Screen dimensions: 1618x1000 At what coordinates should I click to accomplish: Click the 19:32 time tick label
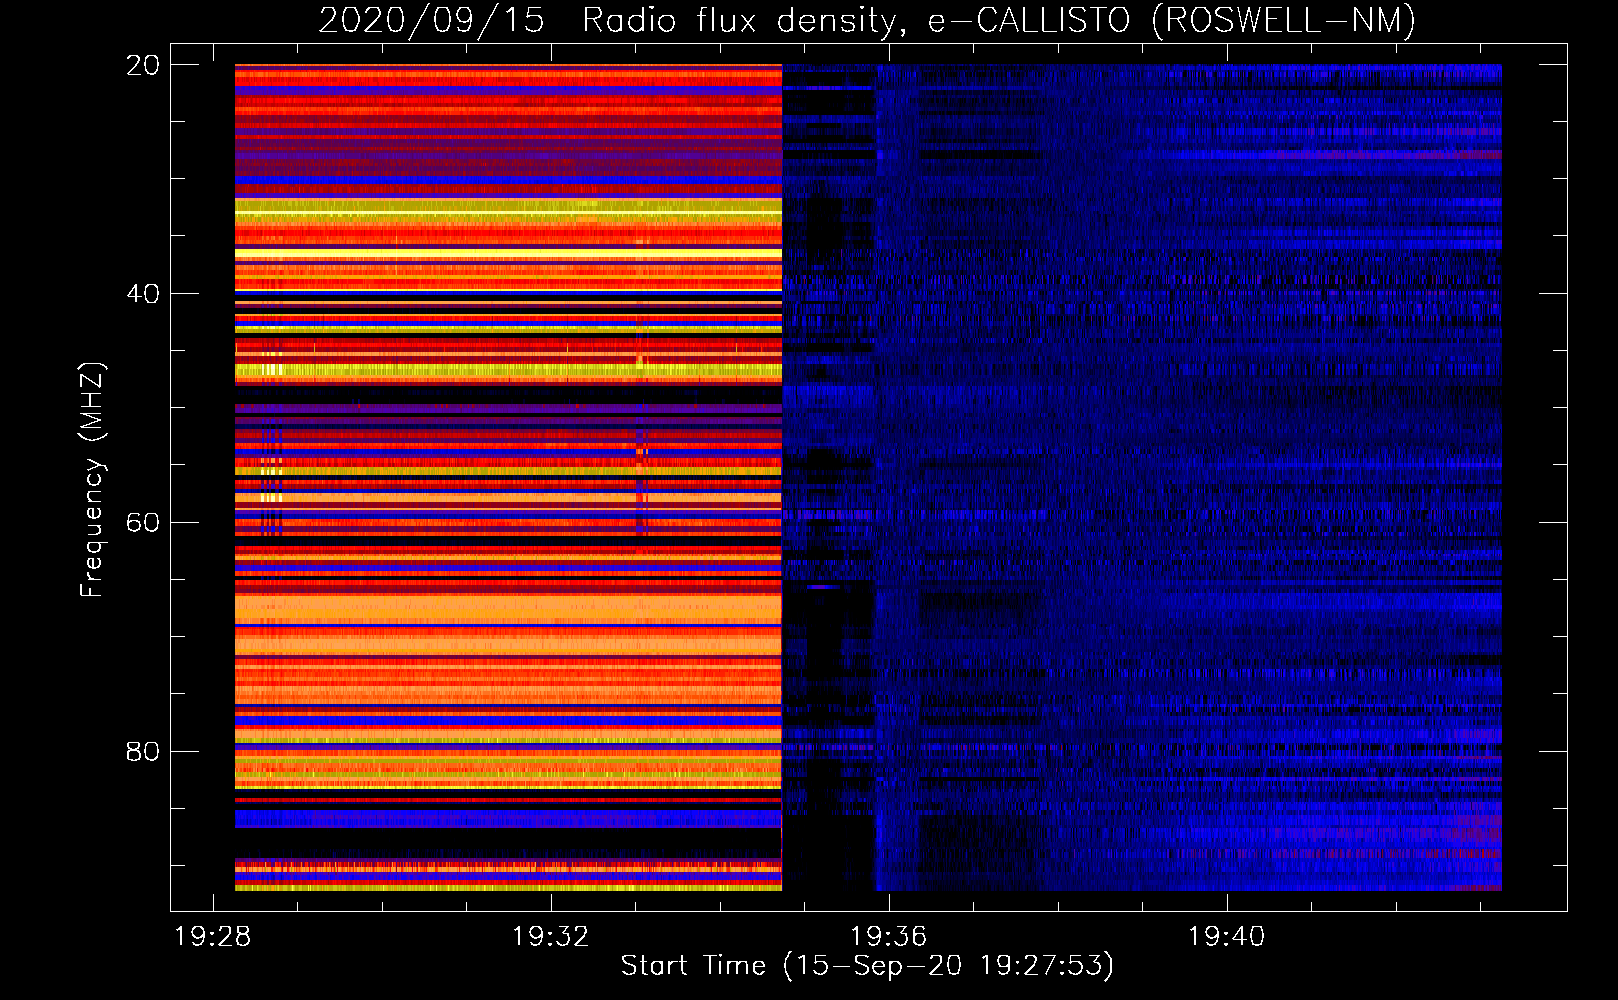pyautogui.click(x=550, y=937)
